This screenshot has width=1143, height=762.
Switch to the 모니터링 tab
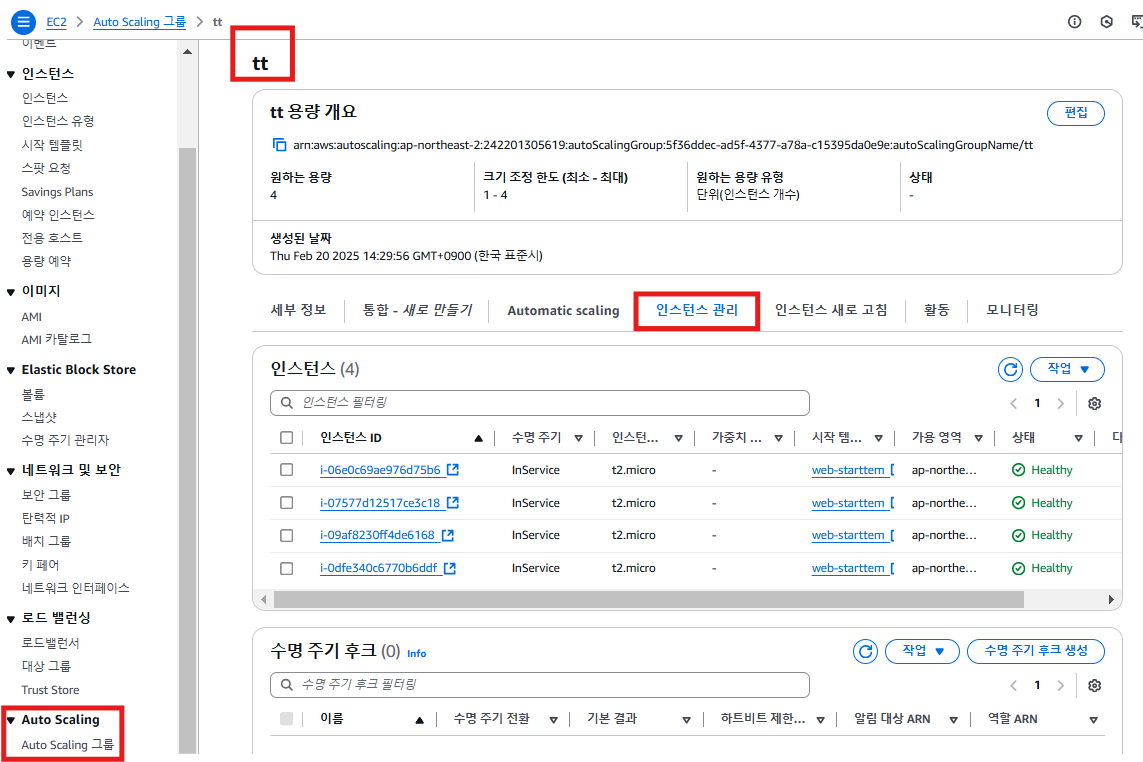tap(1013, 310)
